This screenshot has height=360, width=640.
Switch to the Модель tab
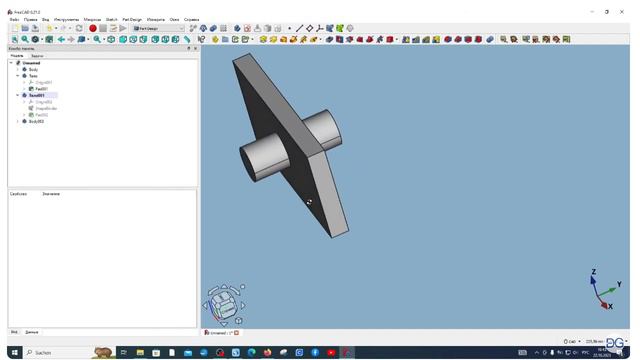17,56
